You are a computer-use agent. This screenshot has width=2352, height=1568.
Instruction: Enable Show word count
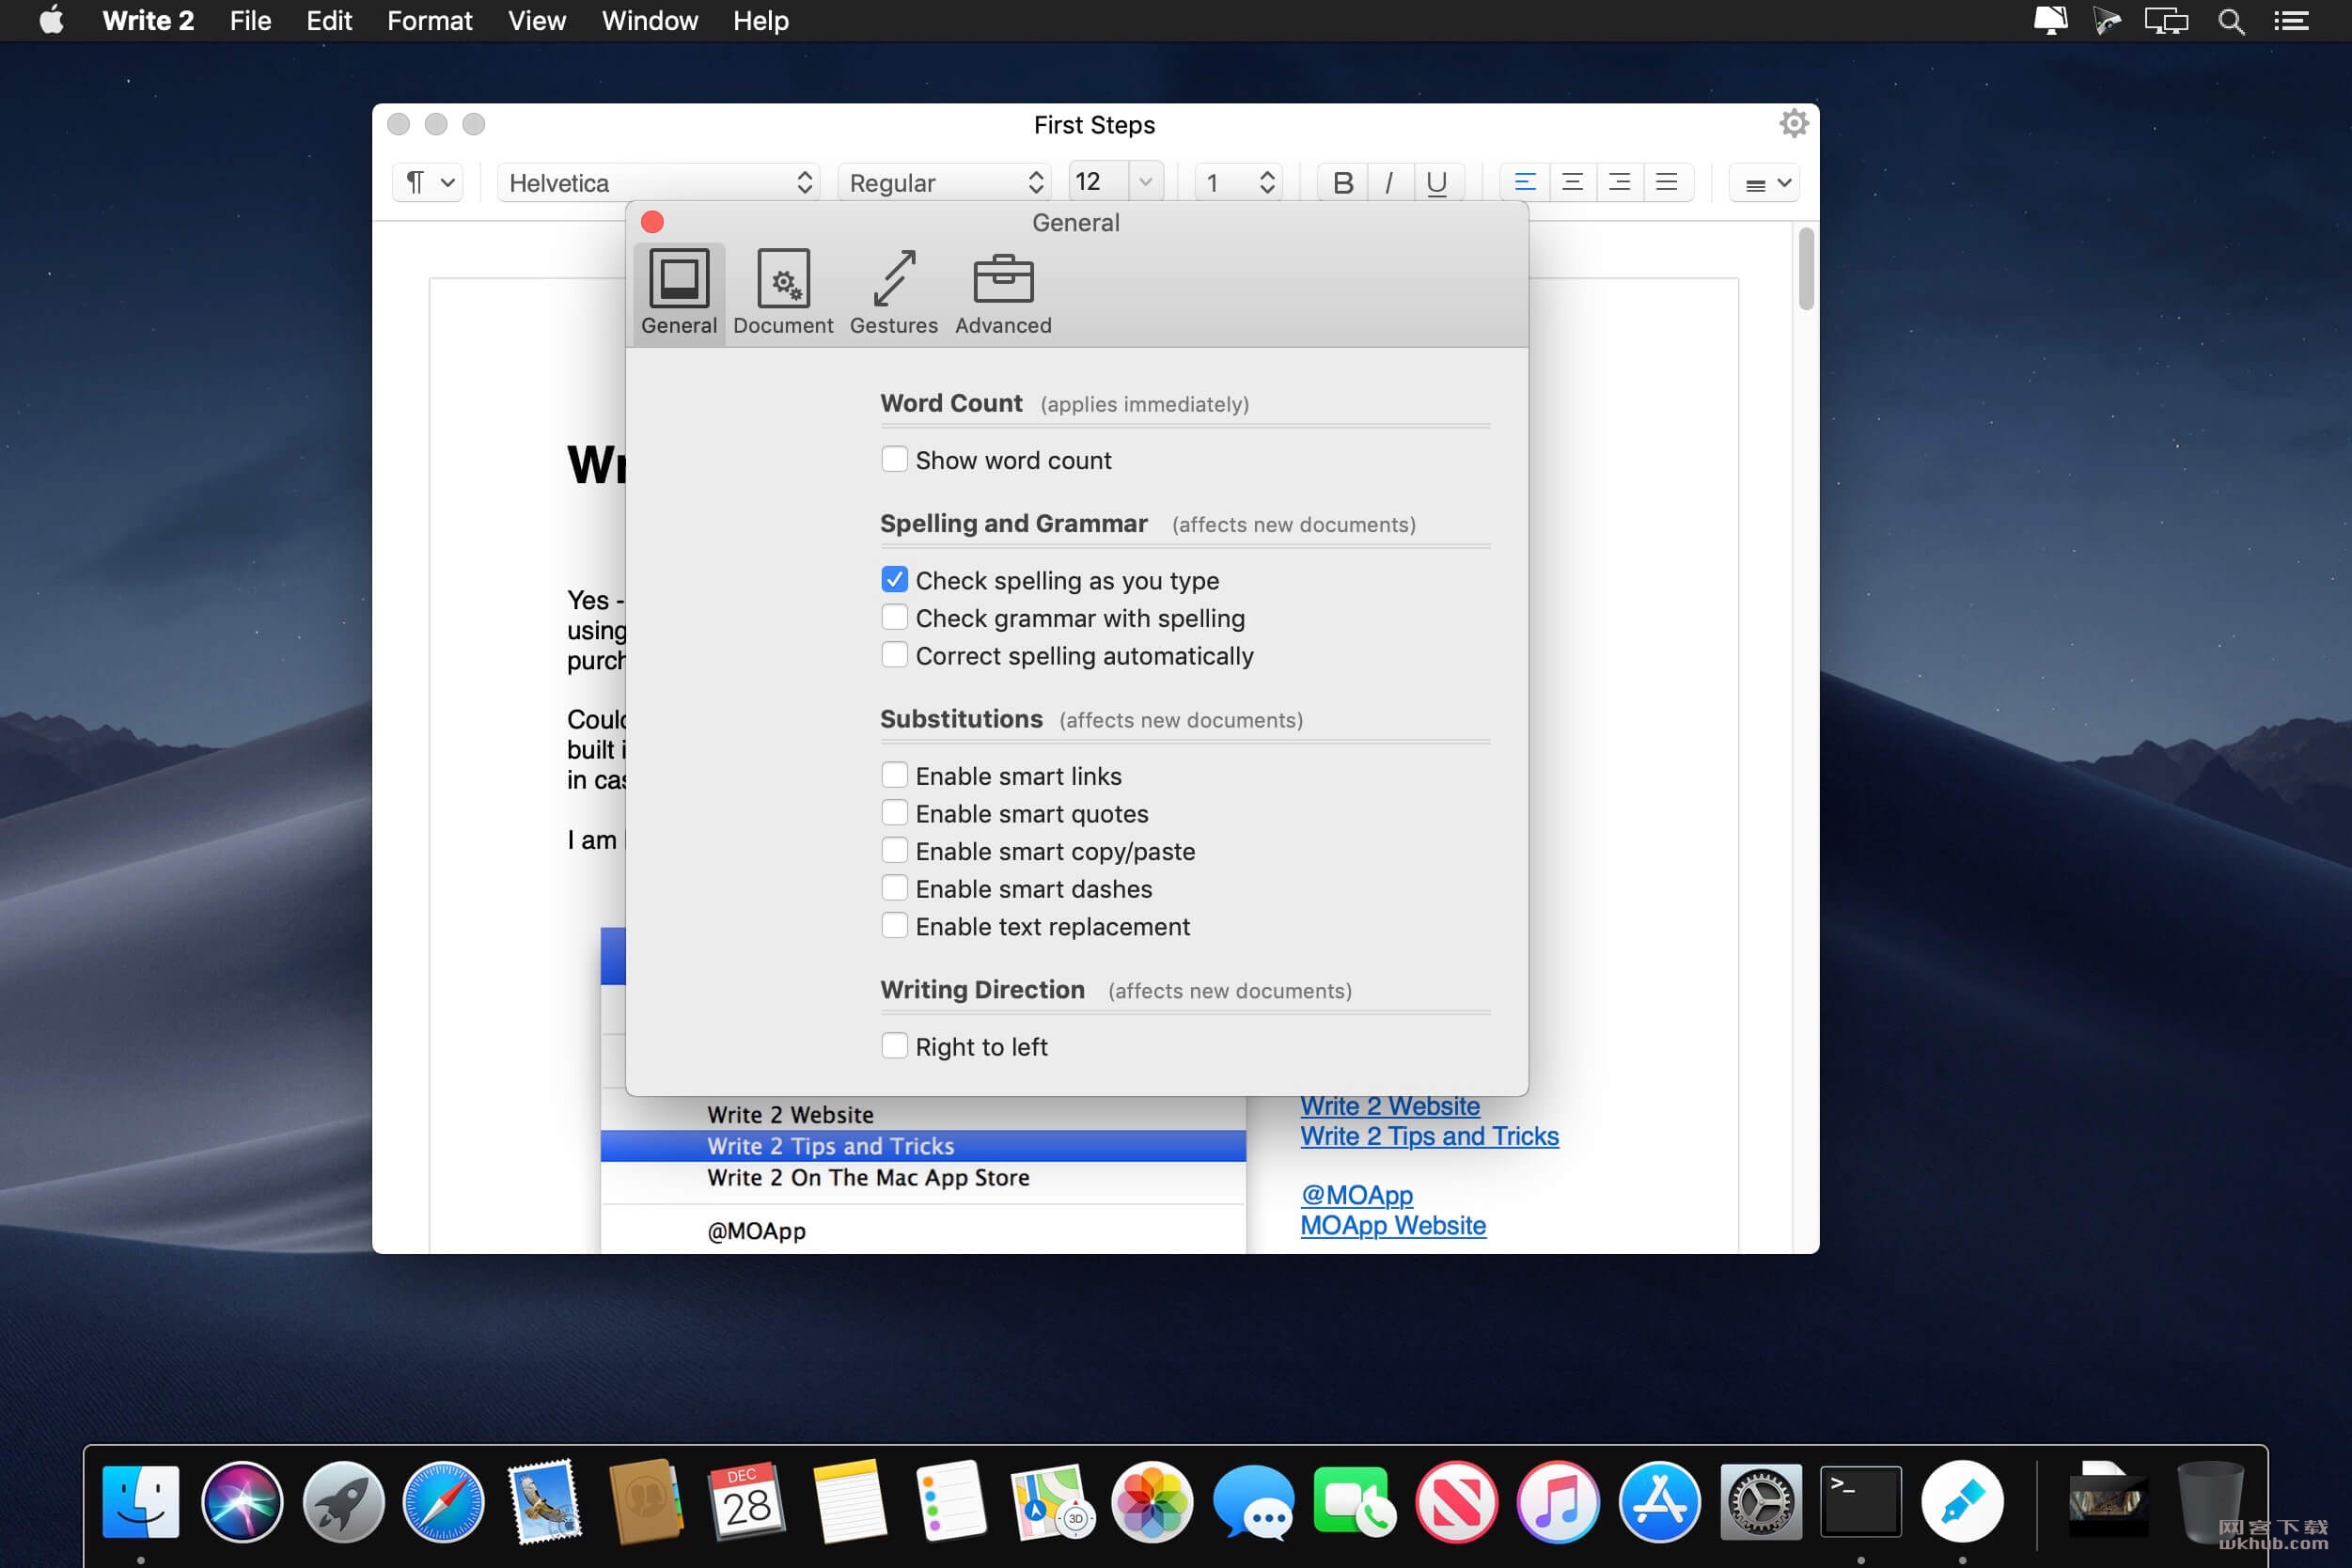click(x=894, y=459)
